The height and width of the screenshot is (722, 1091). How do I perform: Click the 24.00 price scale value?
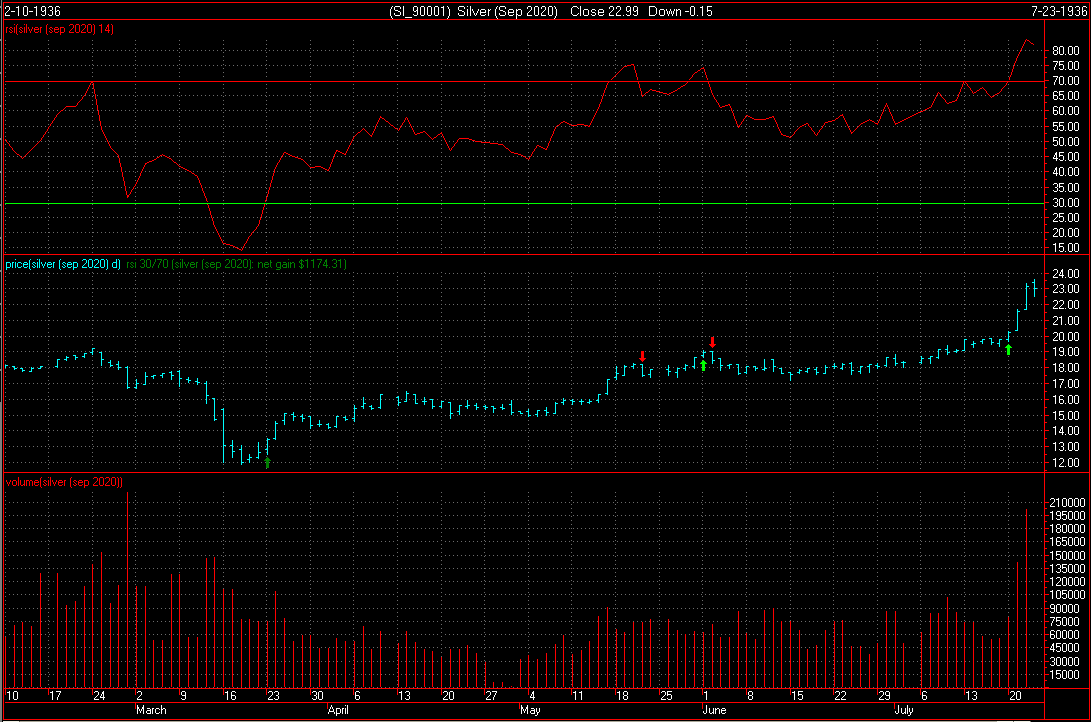[x=1065, y=274]
